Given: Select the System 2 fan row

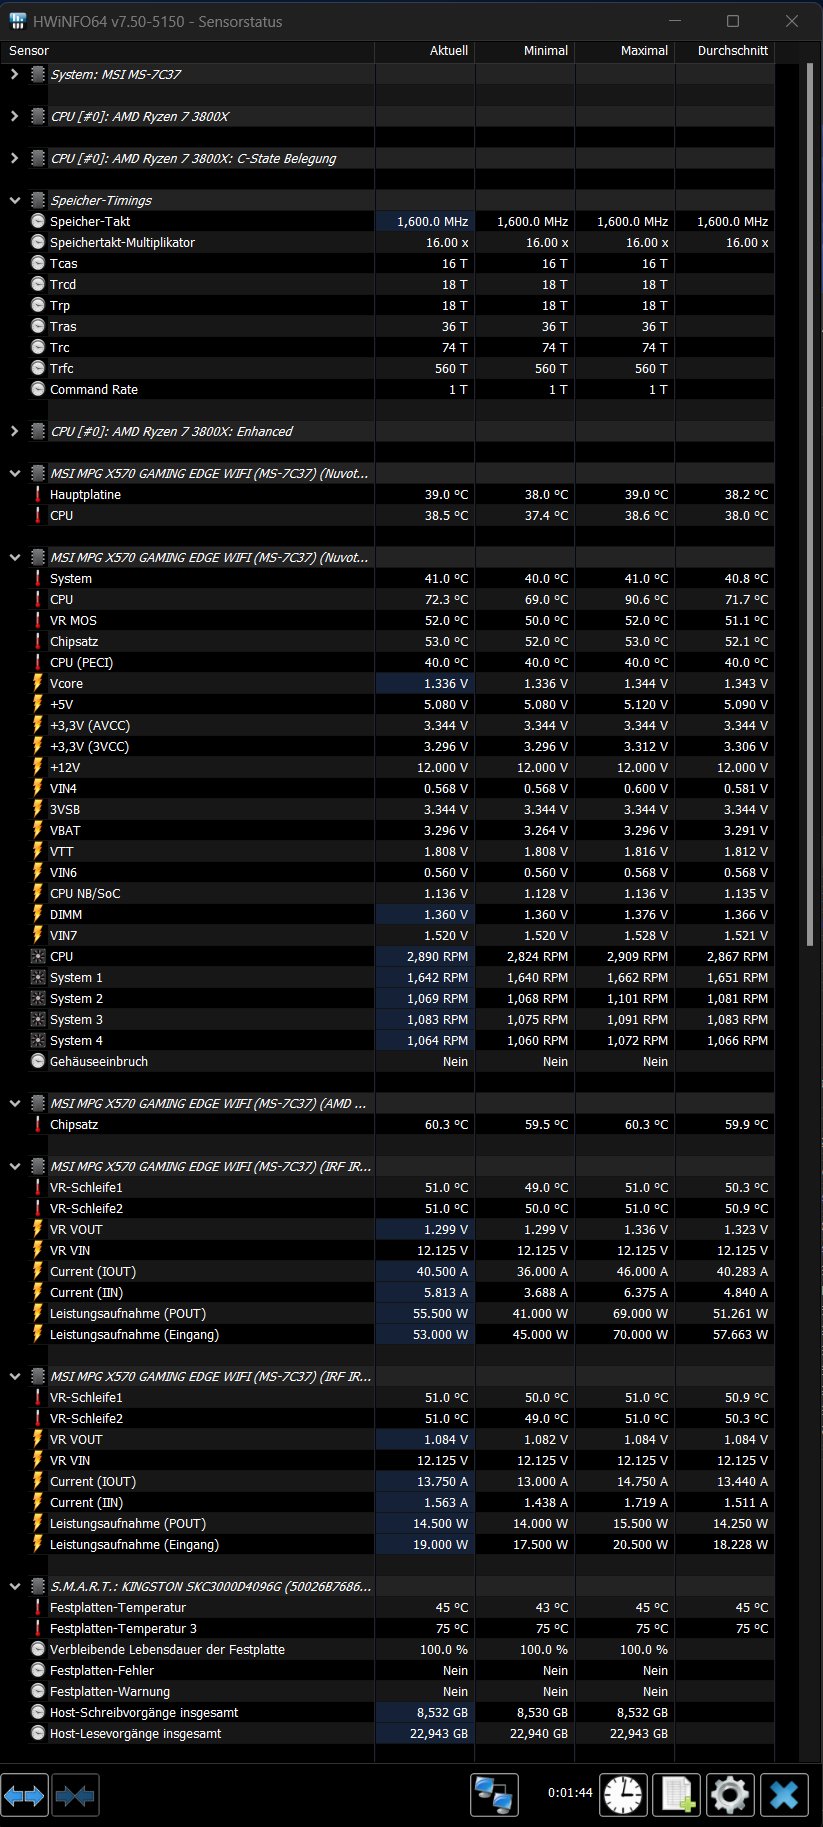Looking at the screenshot, I should pos(387,998).
